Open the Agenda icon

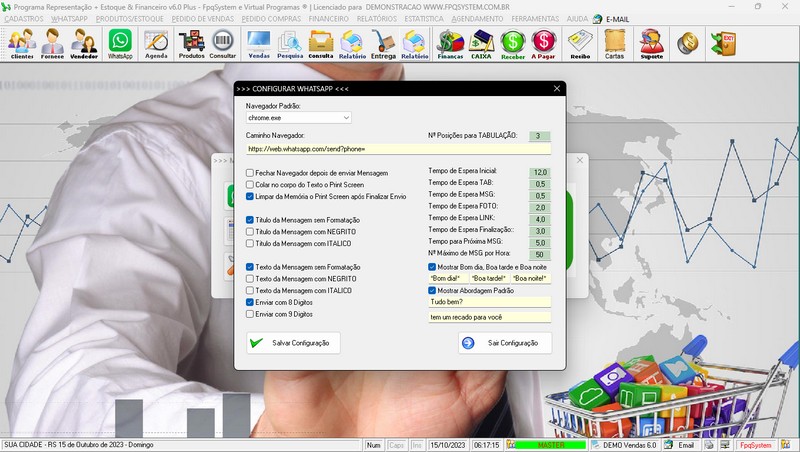click(x=156, y=44)
